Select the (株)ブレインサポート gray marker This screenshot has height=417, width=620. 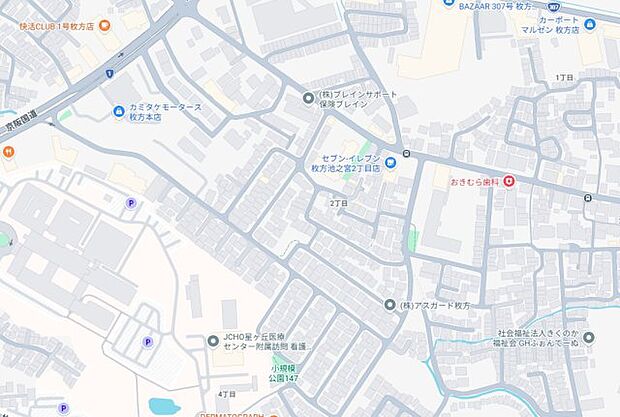click(x=308, y=98)
